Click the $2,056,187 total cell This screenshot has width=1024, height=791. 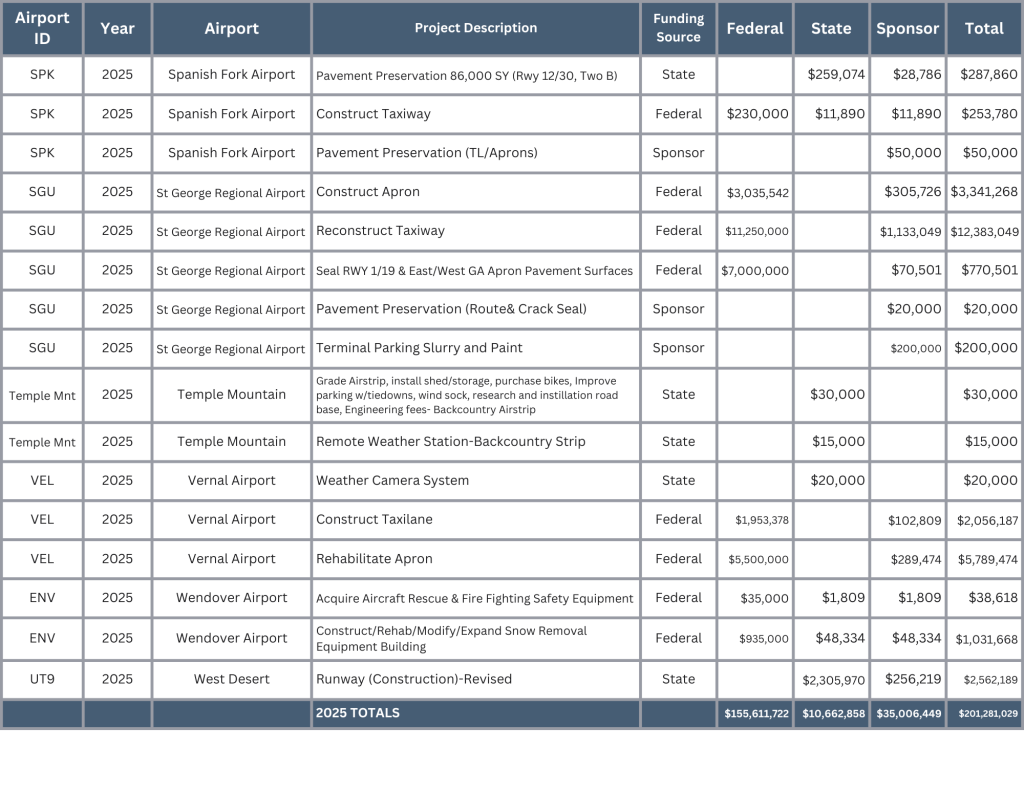point(984,520)
